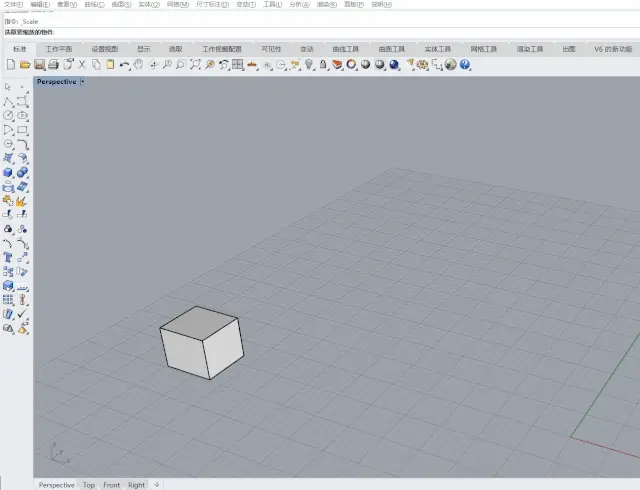The height and width of the screenshot is (490, 640).
Task: Select the Rectangle tool in left sidebar
Action: 22,130
